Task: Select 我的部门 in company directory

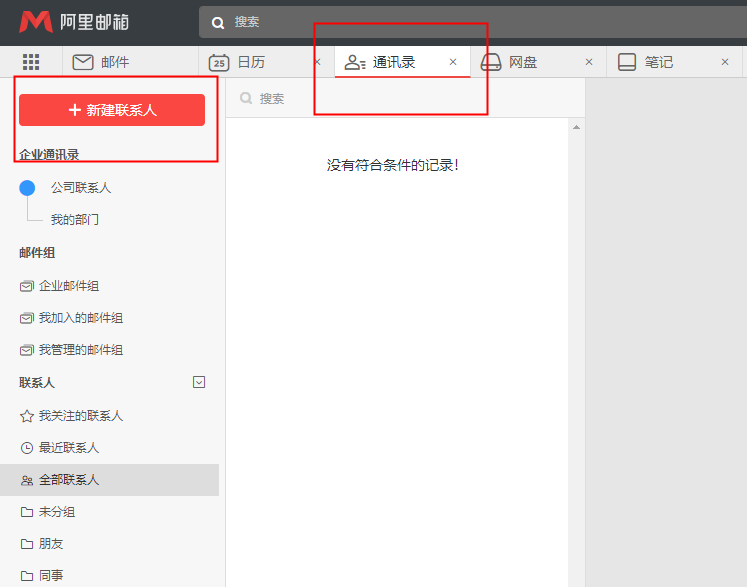Action: coord(75,220)
